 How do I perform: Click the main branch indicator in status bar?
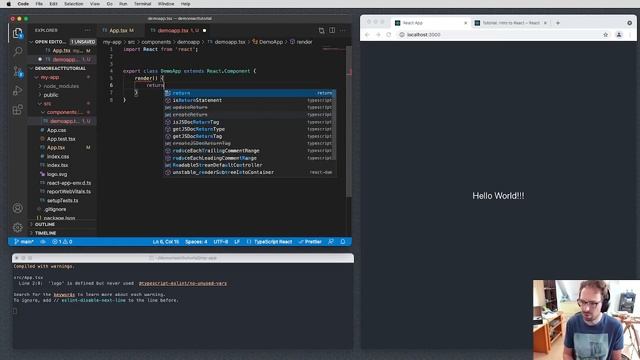(x=24, y=242)
